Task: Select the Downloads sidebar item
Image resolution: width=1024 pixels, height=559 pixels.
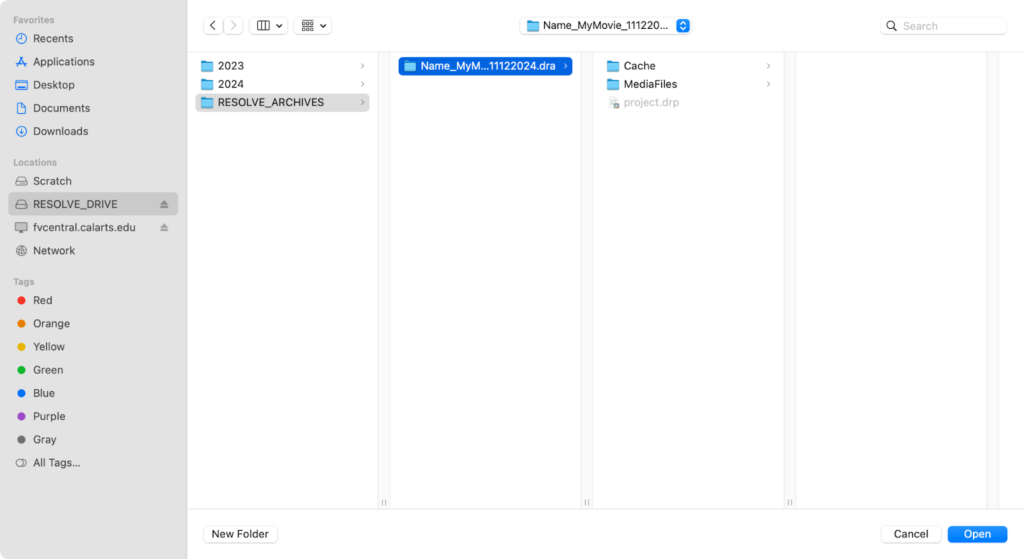Action: 60,131
